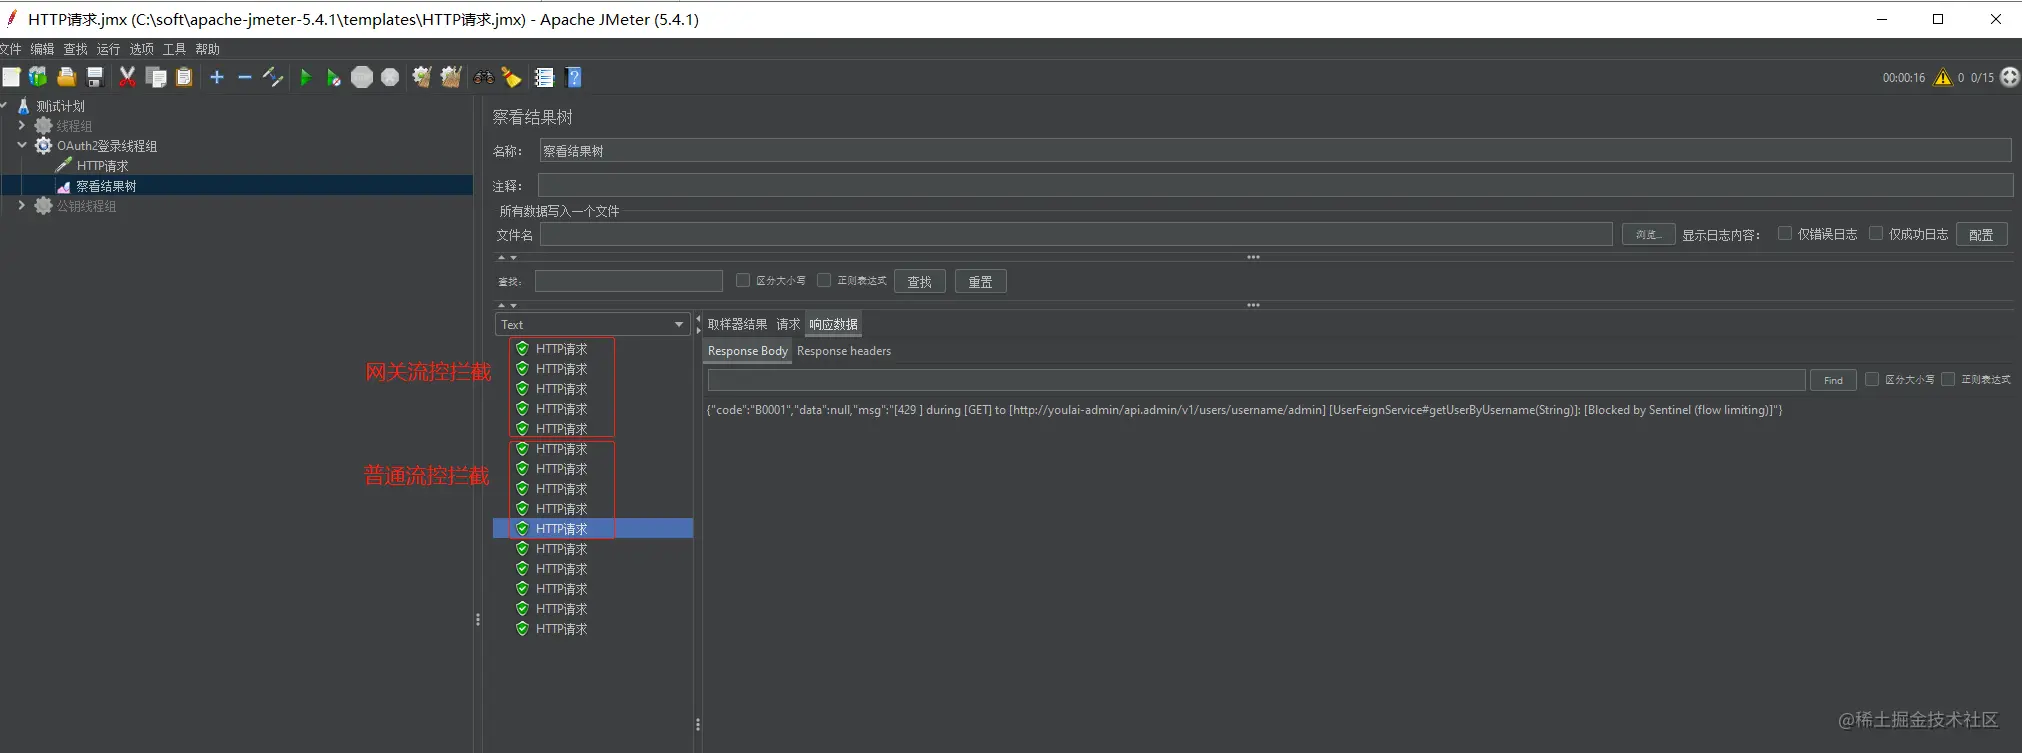2022x753 pixels.
Task: Switch to Response headers tab
Action: tap(844, 351)
